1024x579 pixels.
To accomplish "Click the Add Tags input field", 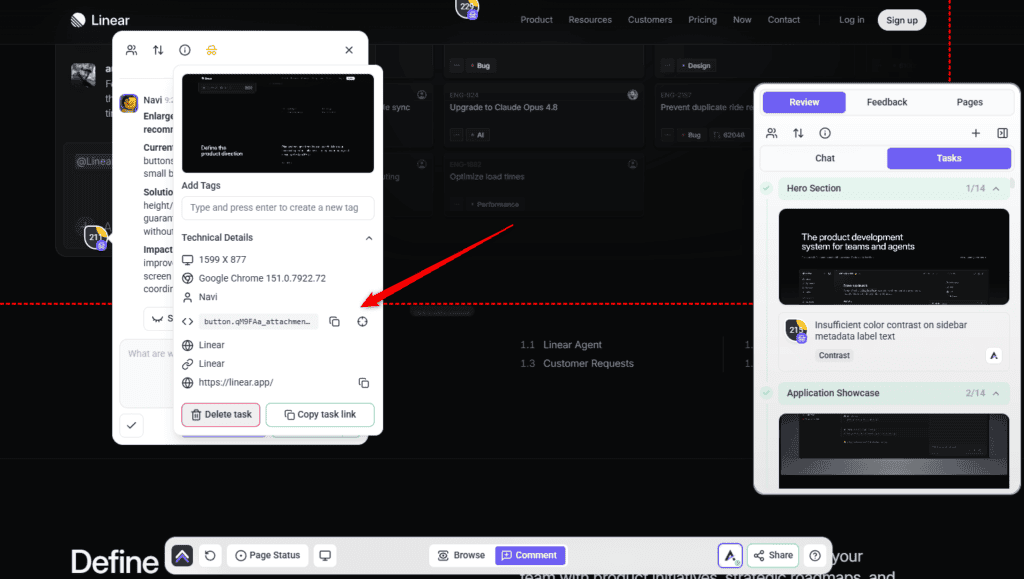I will [x=278, y=208].
